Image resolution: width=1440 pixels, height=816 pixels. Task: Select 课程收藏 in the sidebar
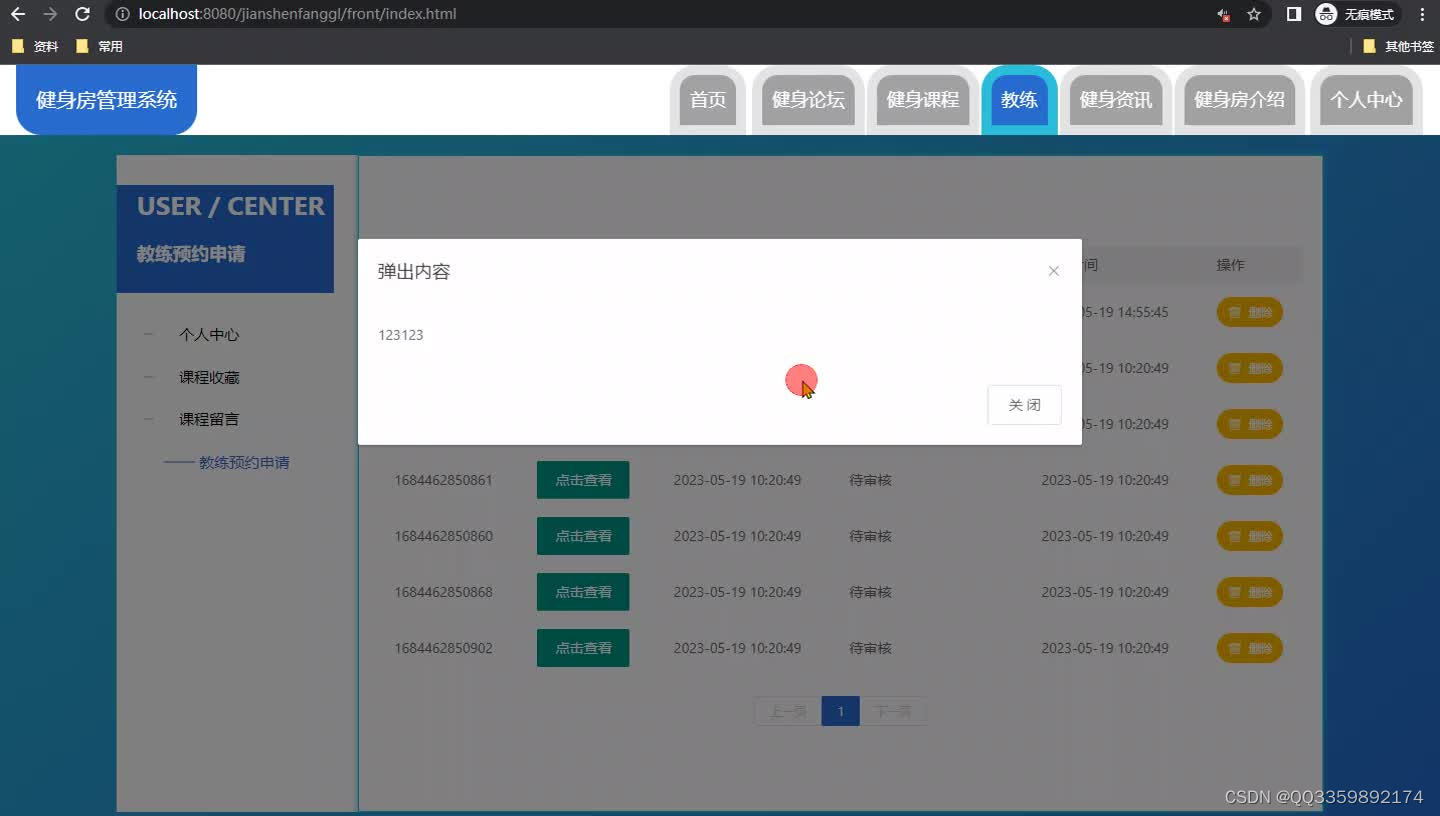[x=209, y=377]
